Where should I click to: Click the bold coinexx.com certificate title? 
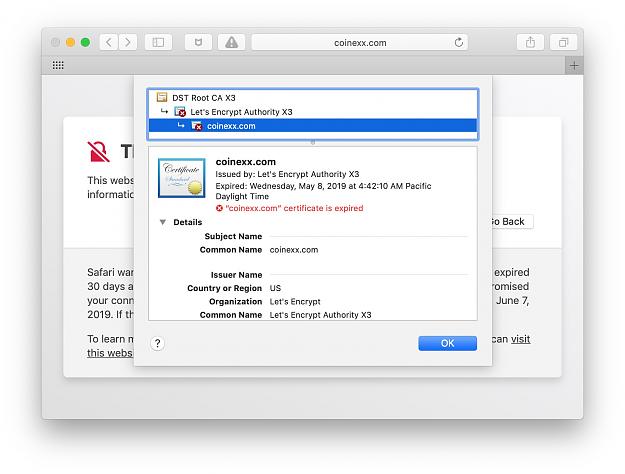point(246,162)
